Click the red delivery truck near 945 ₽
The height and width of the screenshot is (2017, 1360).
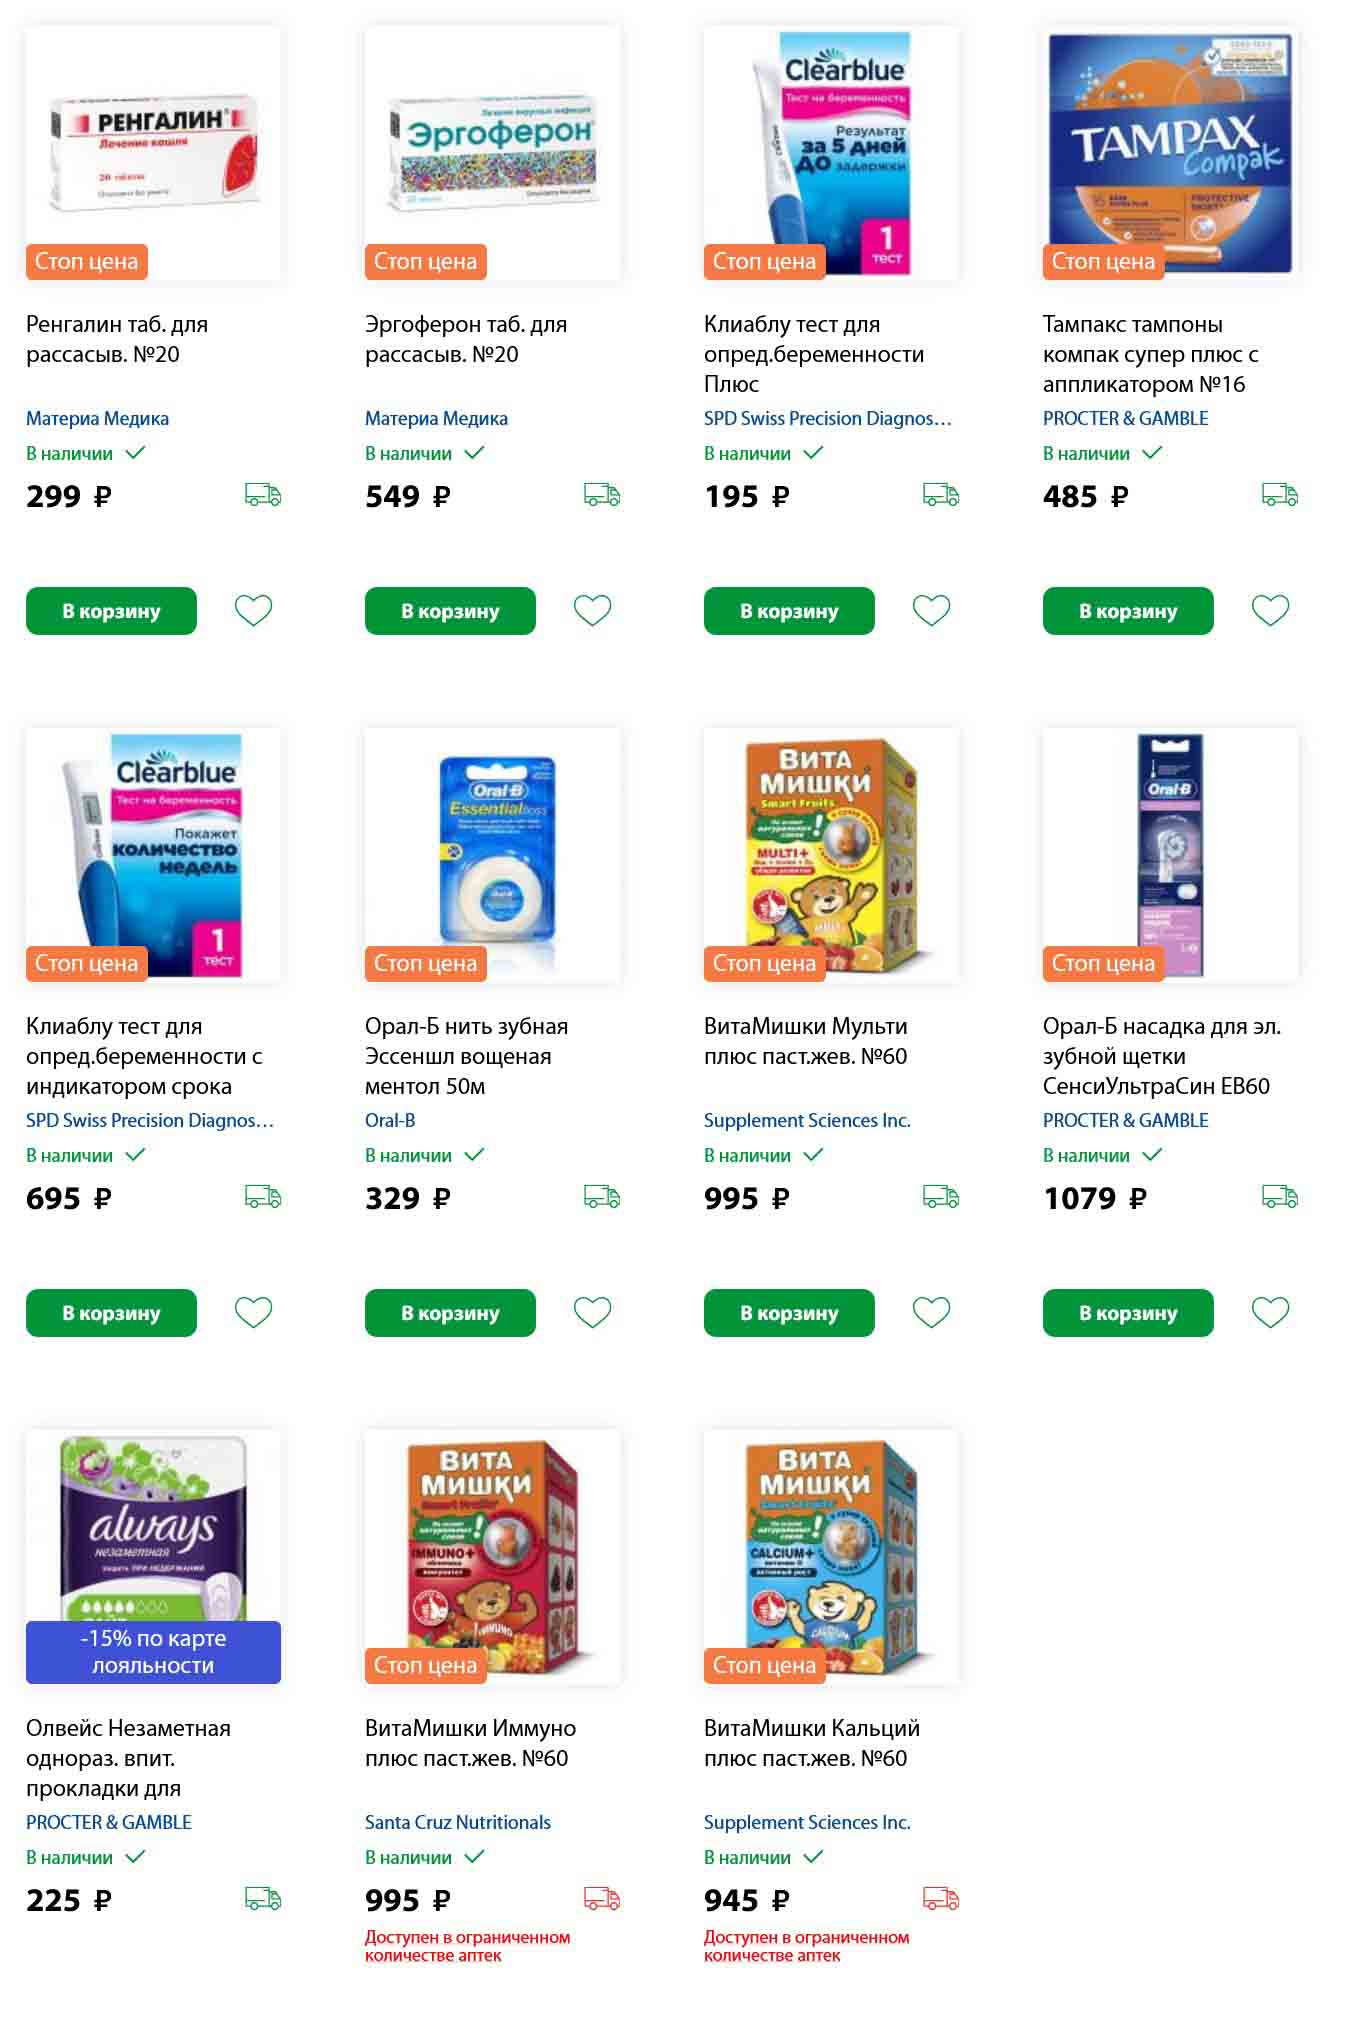click(x=940, y=1898)
